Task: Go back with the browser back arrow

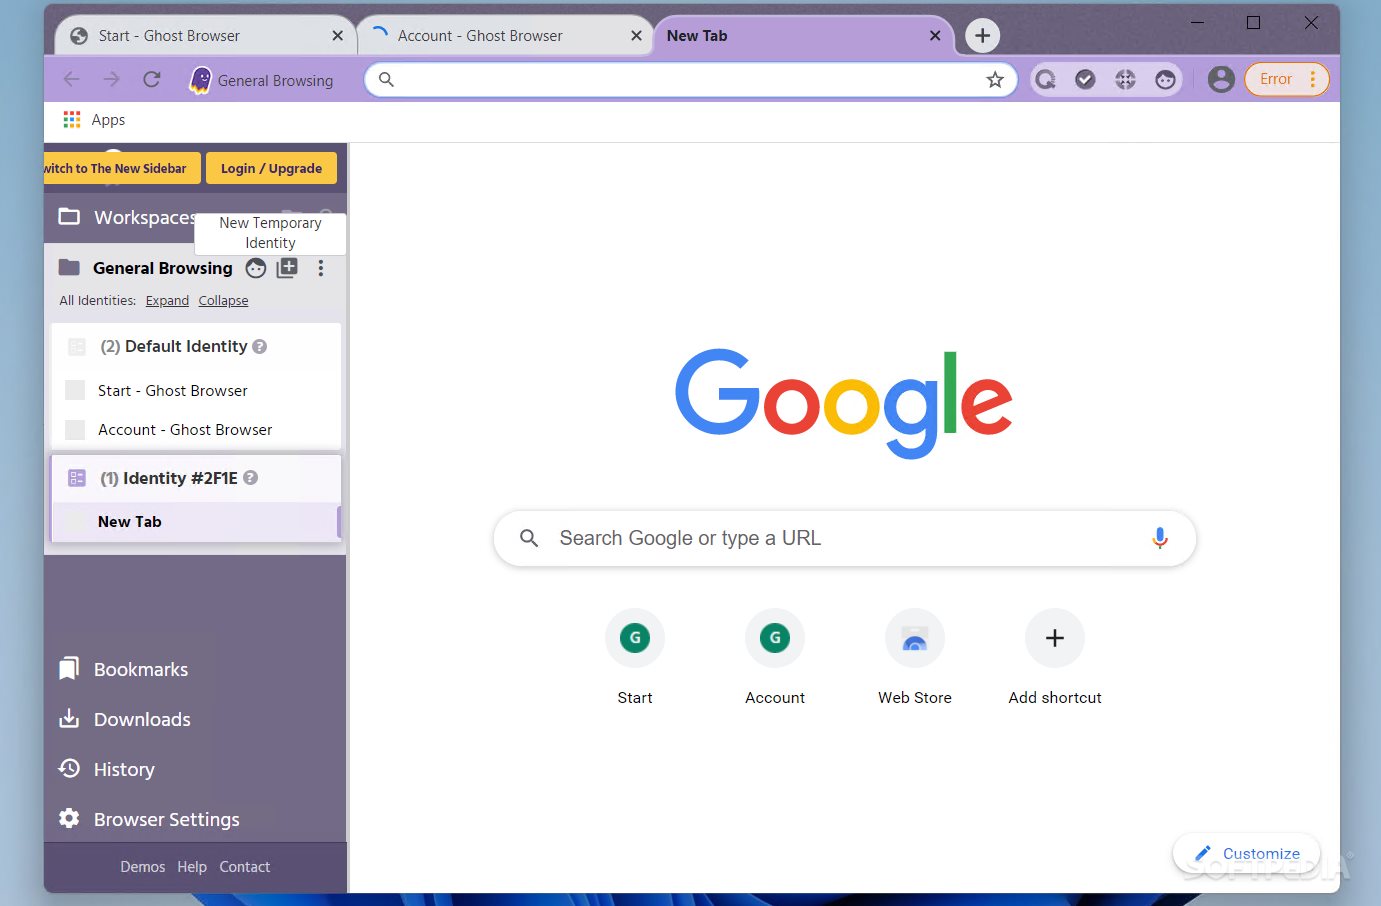Action: [71, 79]
